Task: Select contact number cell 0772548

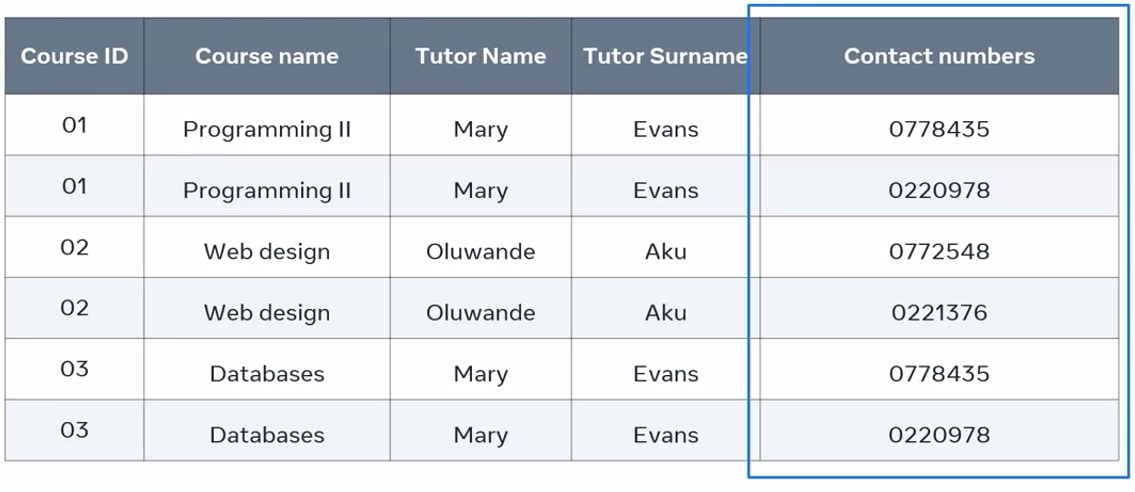Action: click(939, 251)
